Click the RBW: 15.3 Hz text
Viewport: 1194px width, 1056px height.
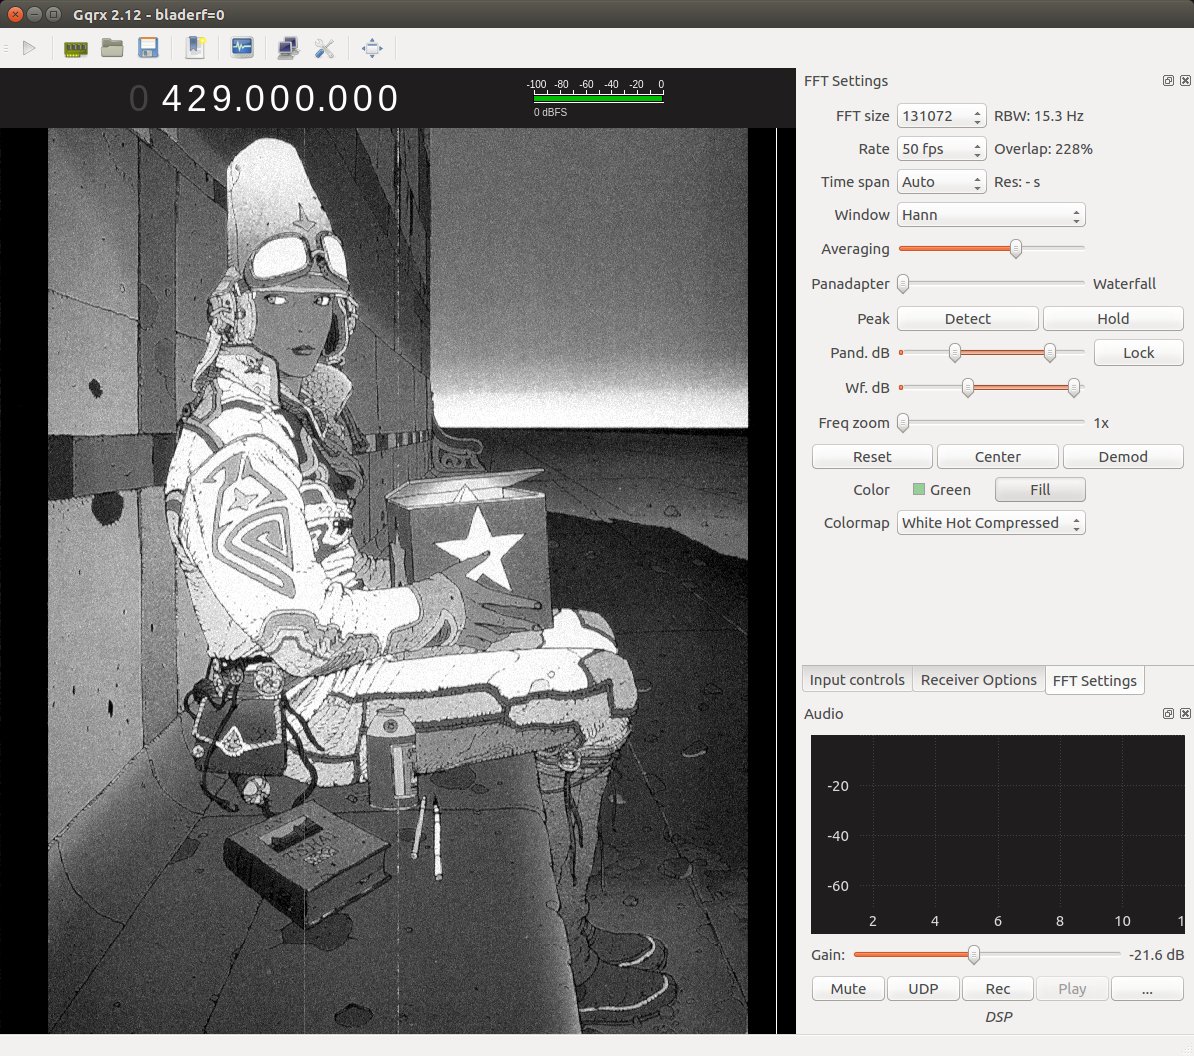1039,116
